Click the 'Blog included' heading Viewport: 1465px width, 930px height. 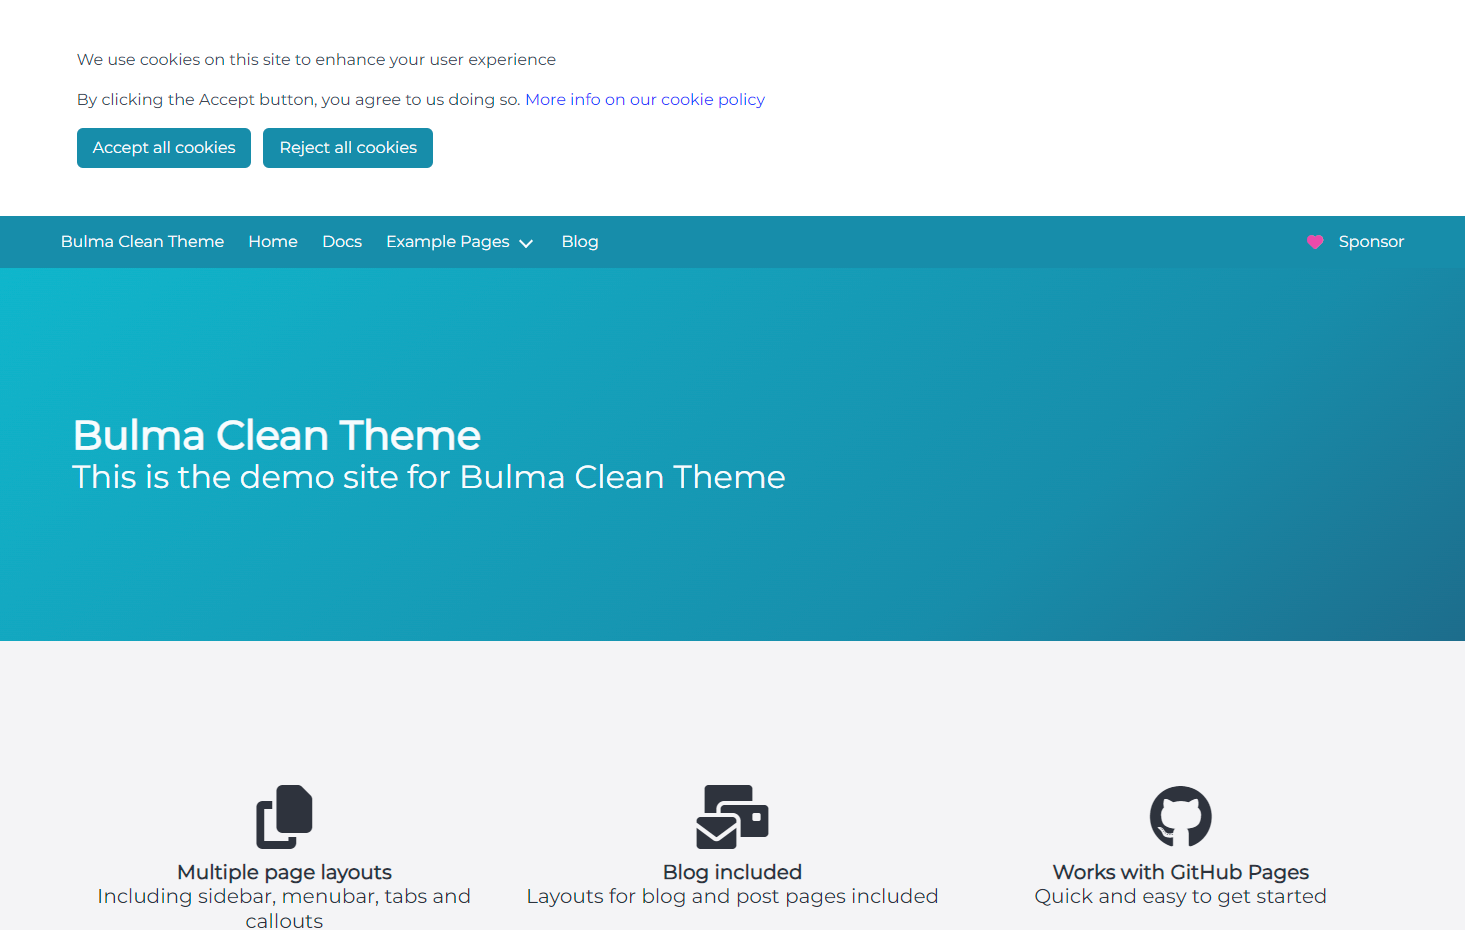[x=732, y=872]
